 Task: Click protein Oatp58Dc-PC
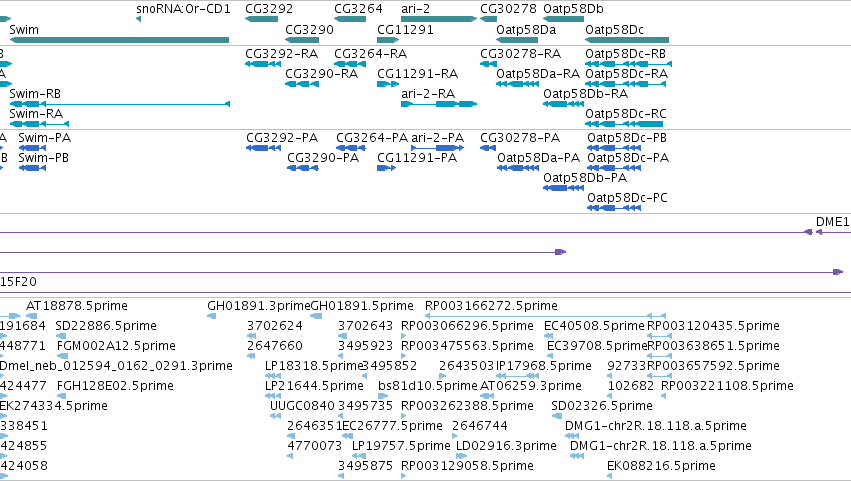point(614,208)
